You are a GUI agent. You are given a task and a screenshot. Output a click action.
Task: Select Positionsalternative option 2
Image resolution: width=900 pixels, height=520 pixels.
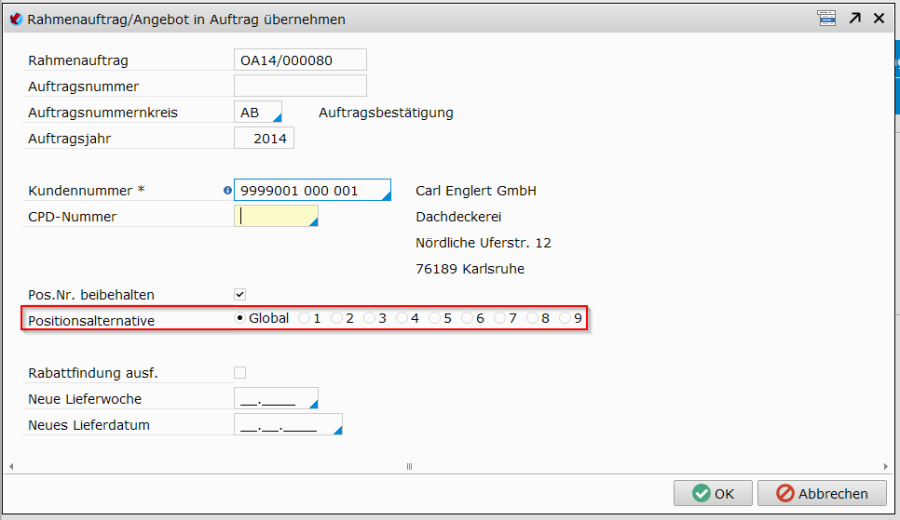click(x=336, y=318)
